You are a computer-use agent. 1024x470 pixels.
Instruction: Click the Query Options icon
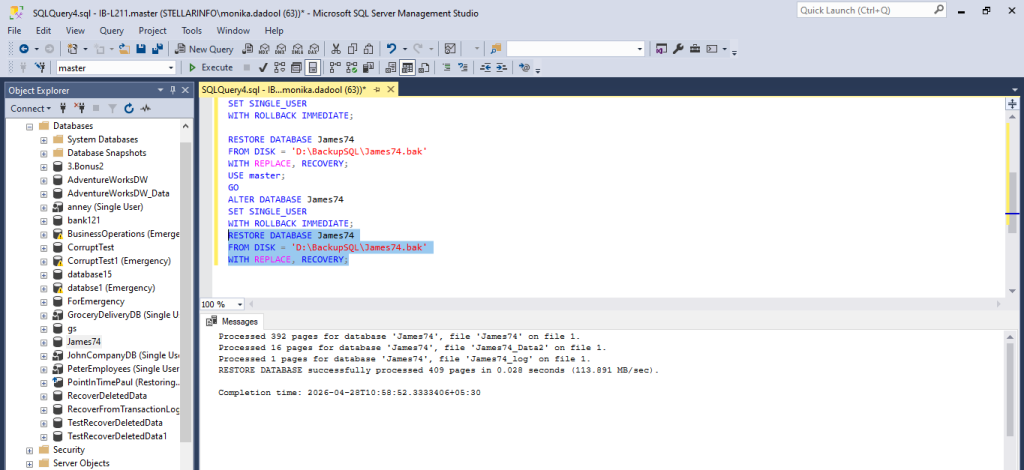pos(296,67)
